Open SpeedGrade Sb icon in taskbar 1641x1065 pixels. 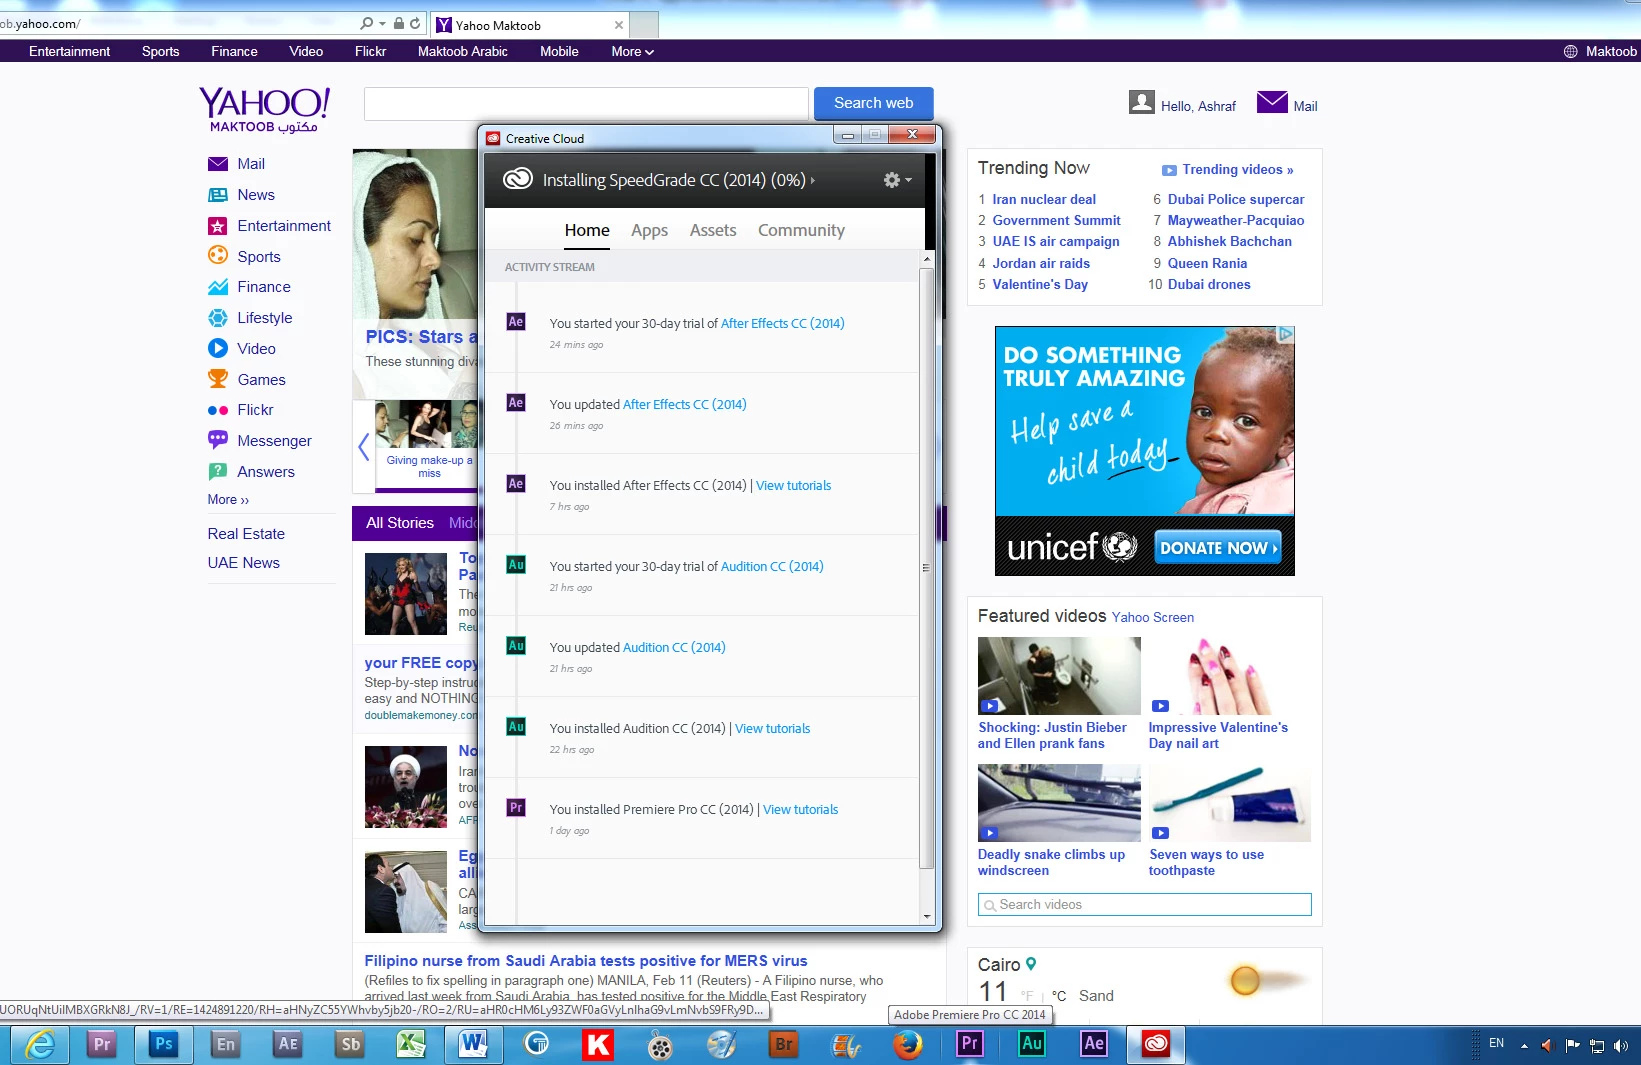[x=350, y=1045]
